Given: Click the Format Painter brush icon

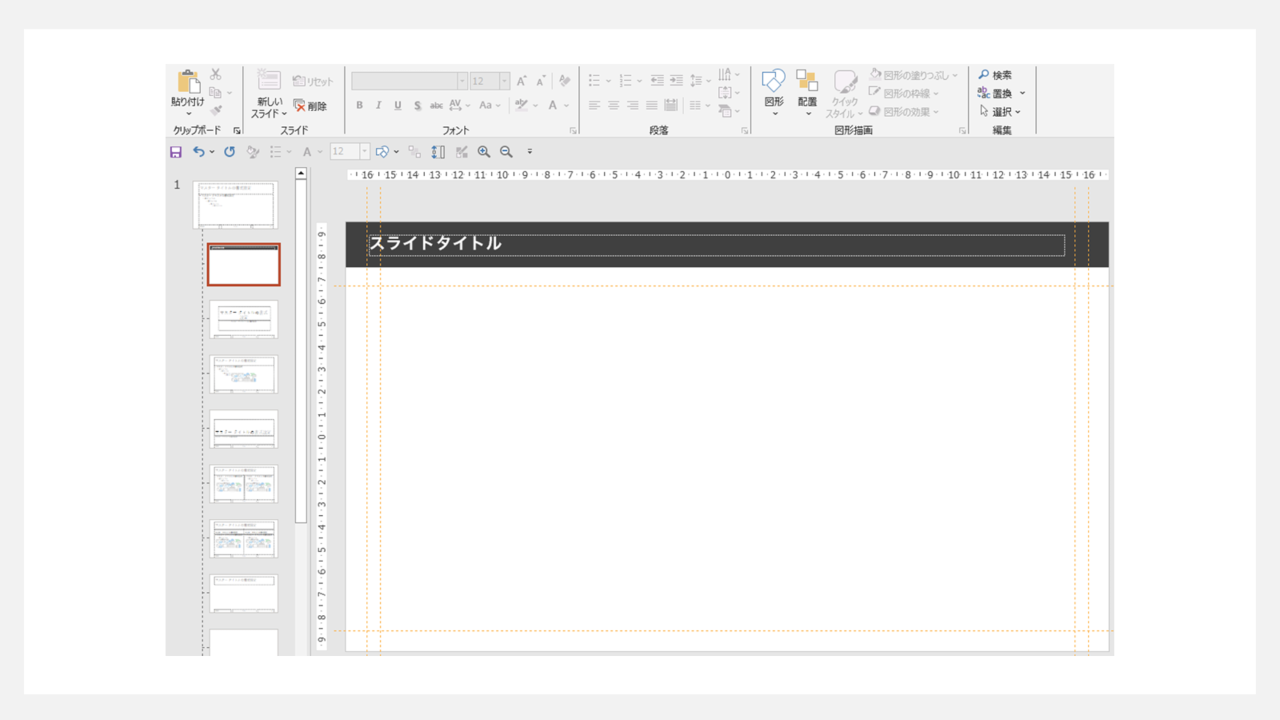Looking at the screenshot, I should coord(216,110).
